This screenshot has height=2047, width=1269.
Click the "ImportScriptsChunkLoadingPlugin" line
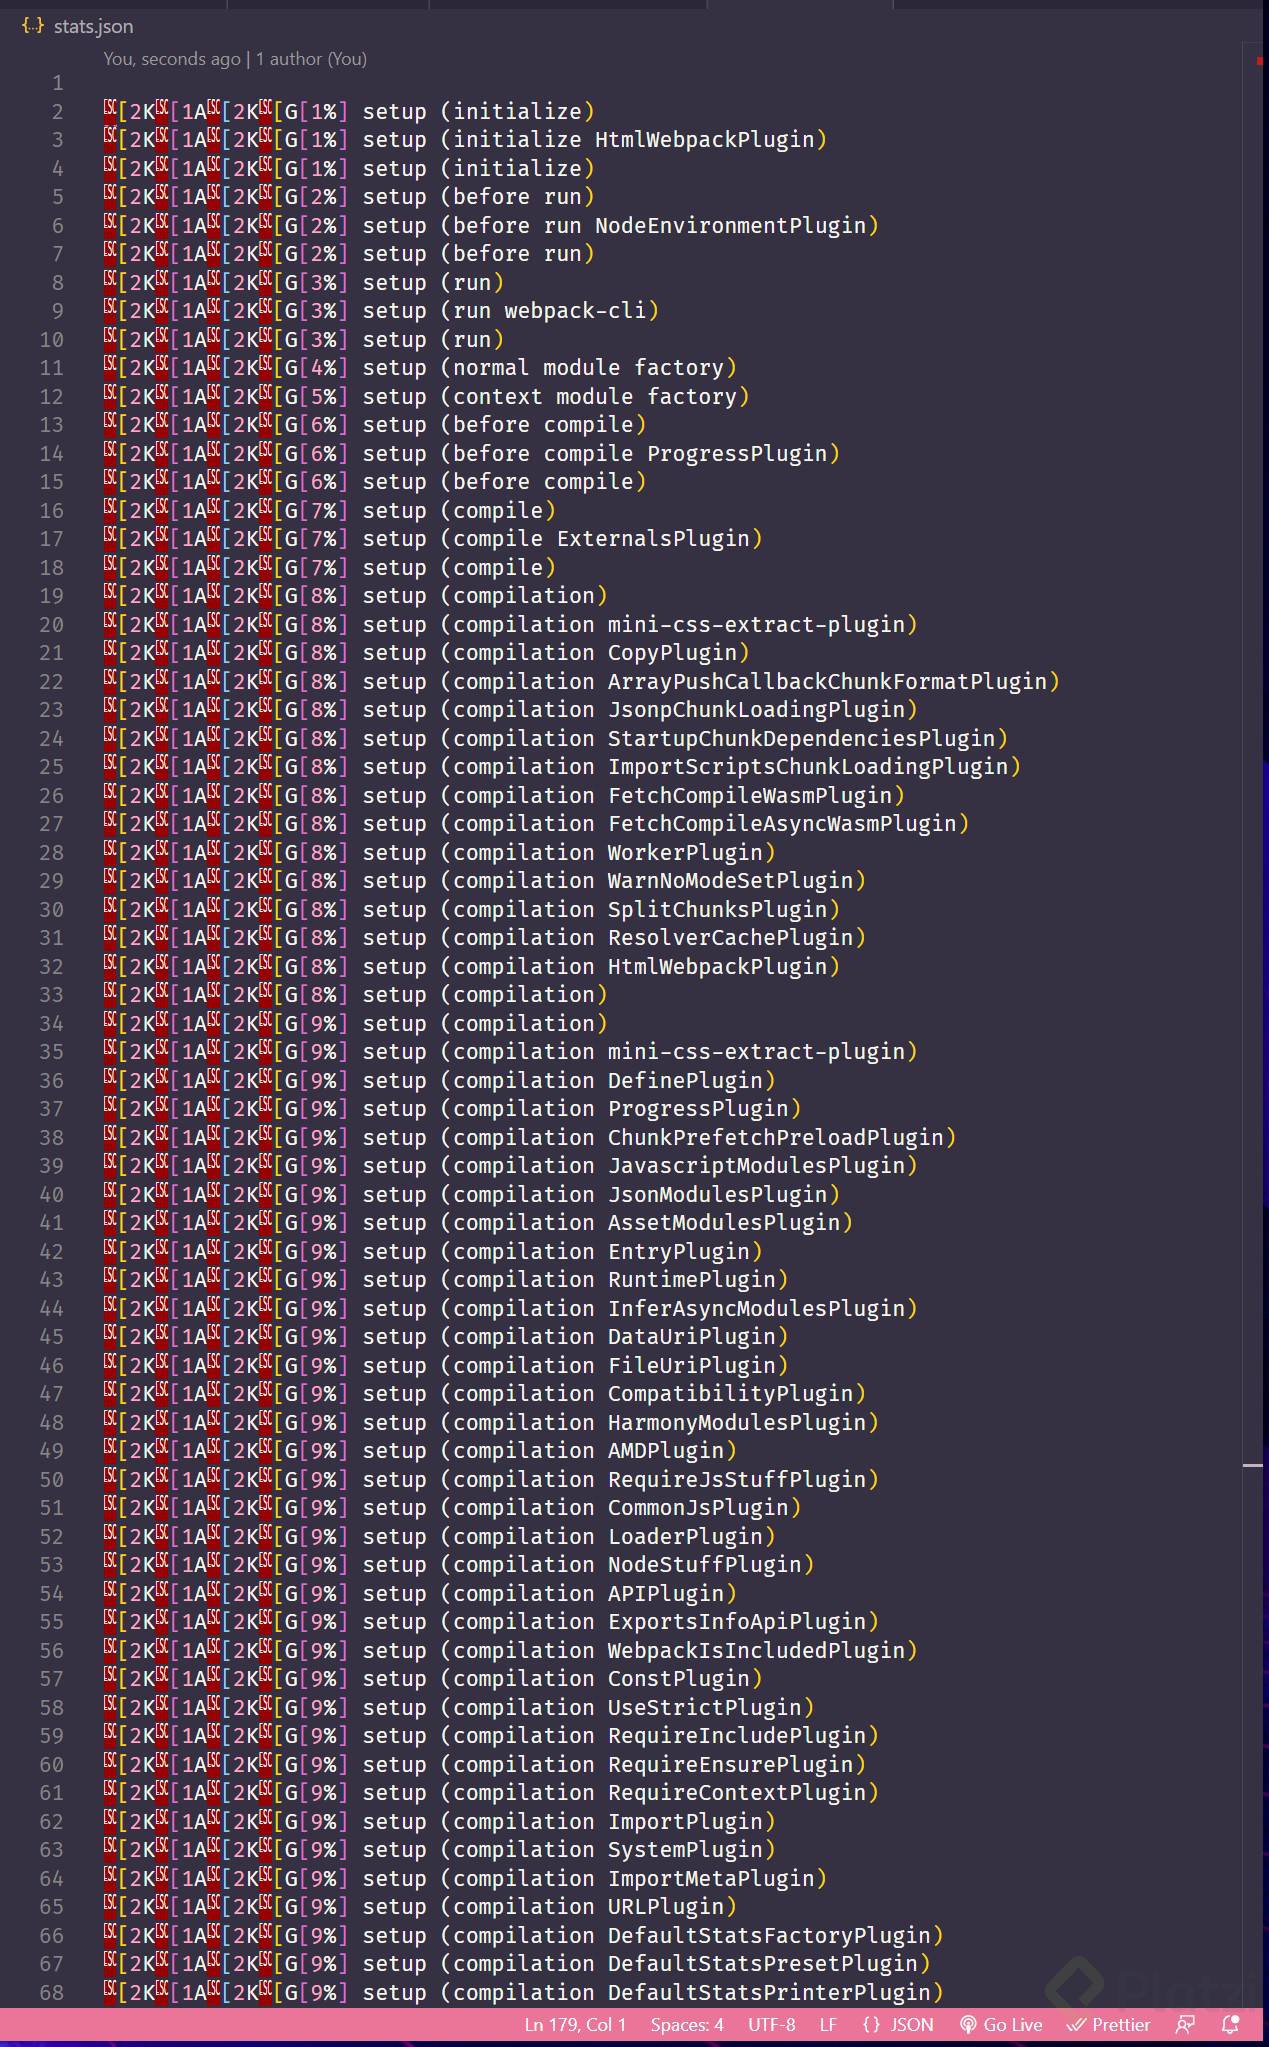click(x=562, y=767)
